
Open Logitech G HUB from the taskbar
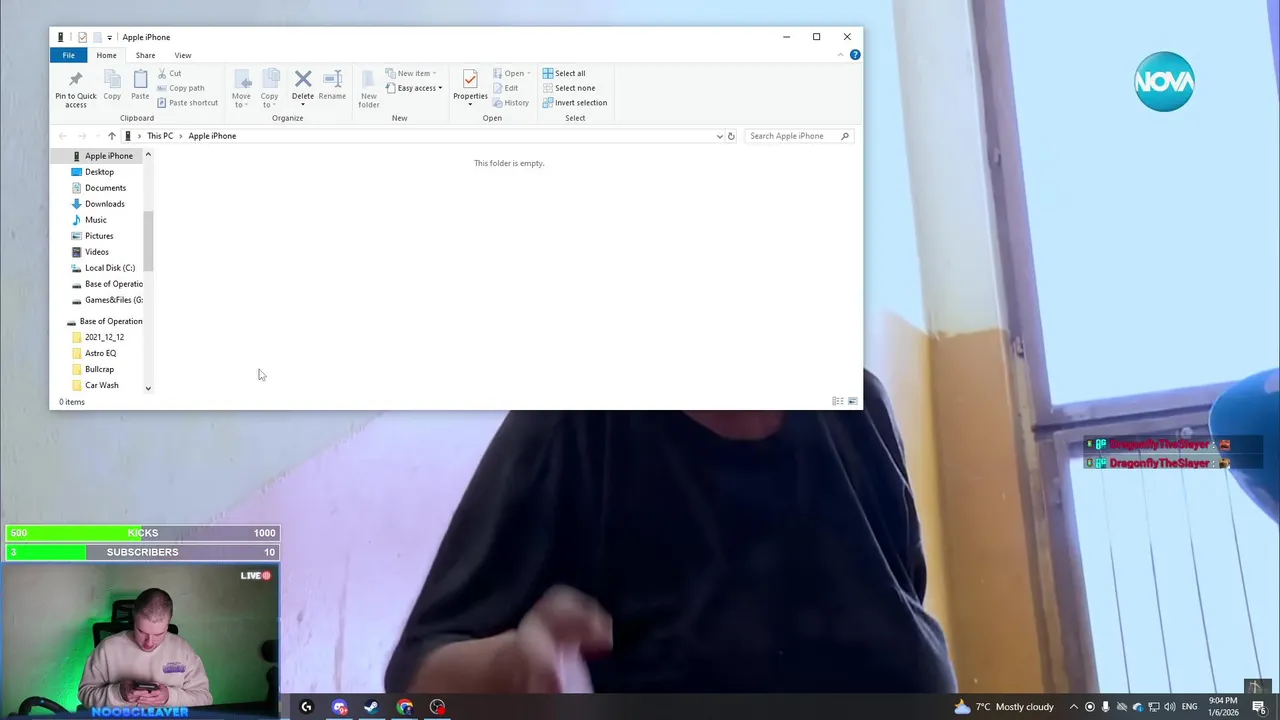point(307,707)
